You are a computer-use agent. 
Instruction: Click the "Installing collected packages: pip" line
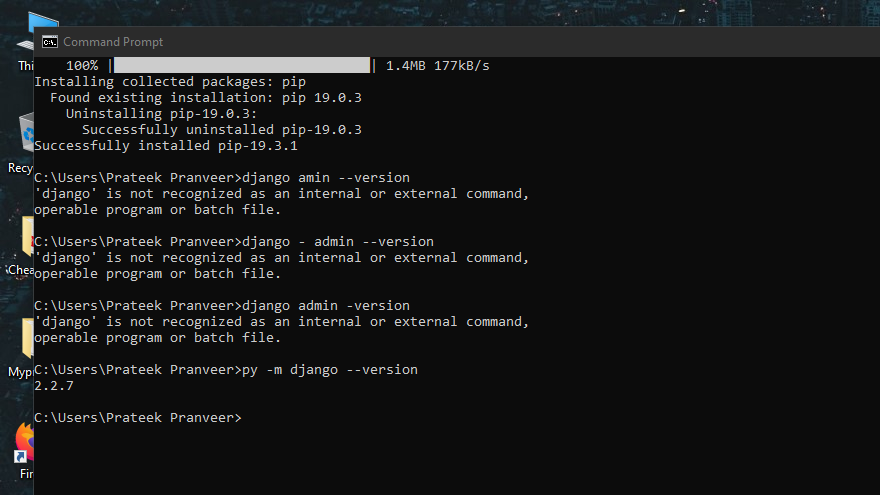pos(170,81)
